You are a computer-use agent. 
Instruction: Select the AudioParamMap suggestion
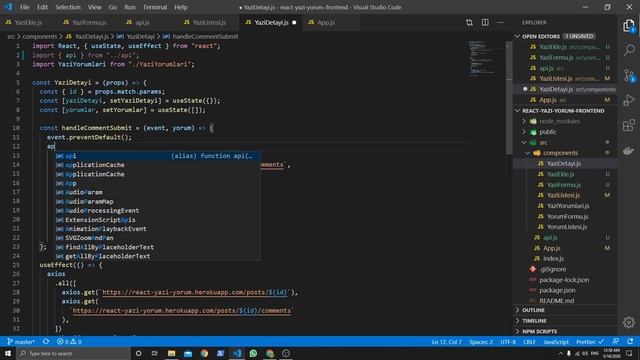coord(158,202)
